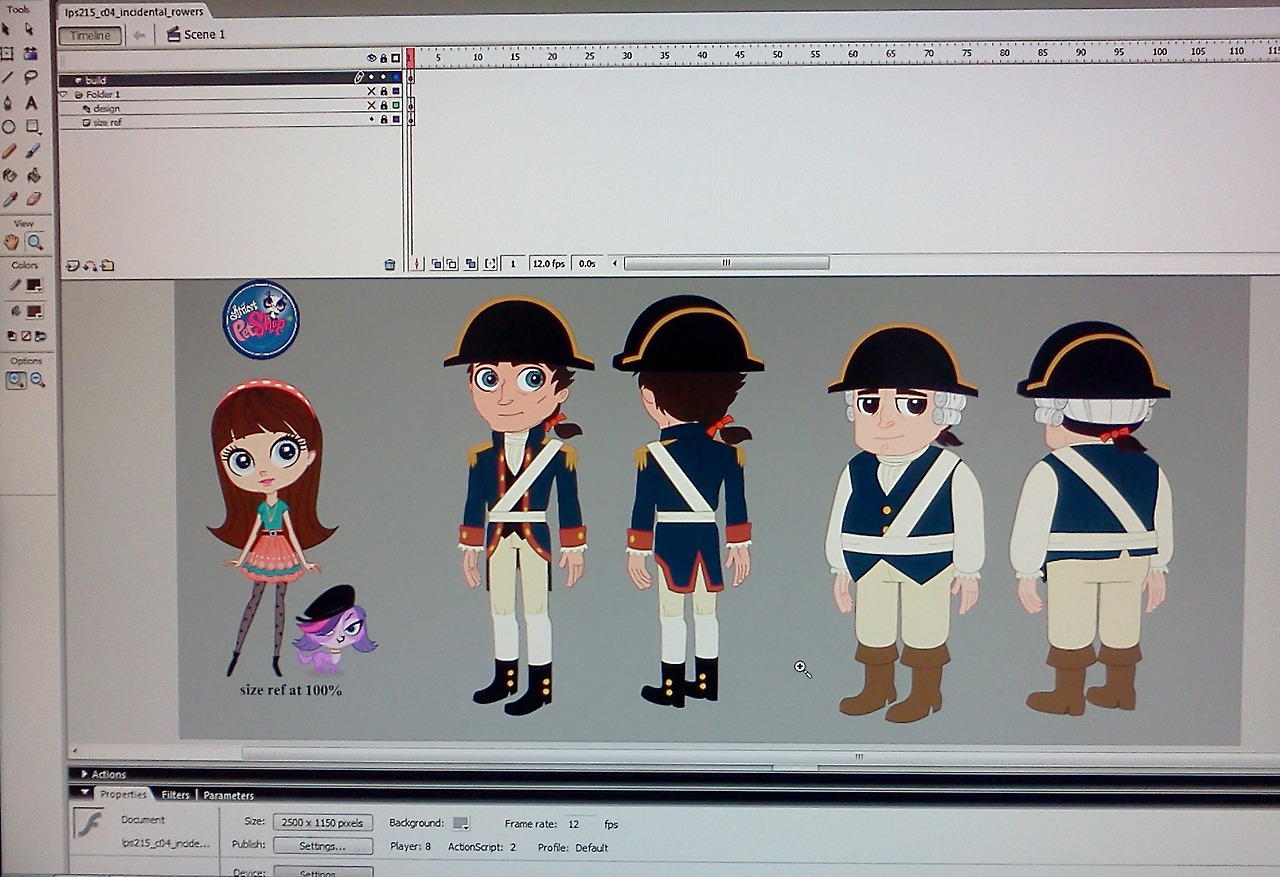Select the Zoom magnifier tool
The image size is (1280, 877).
point(35,242)
